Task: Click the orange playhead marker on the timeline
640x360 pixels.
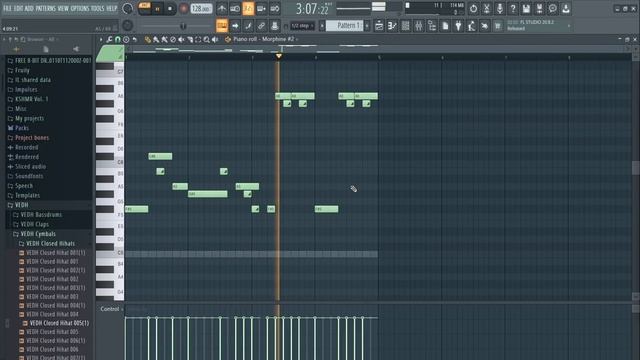Action: coord(279,56)
